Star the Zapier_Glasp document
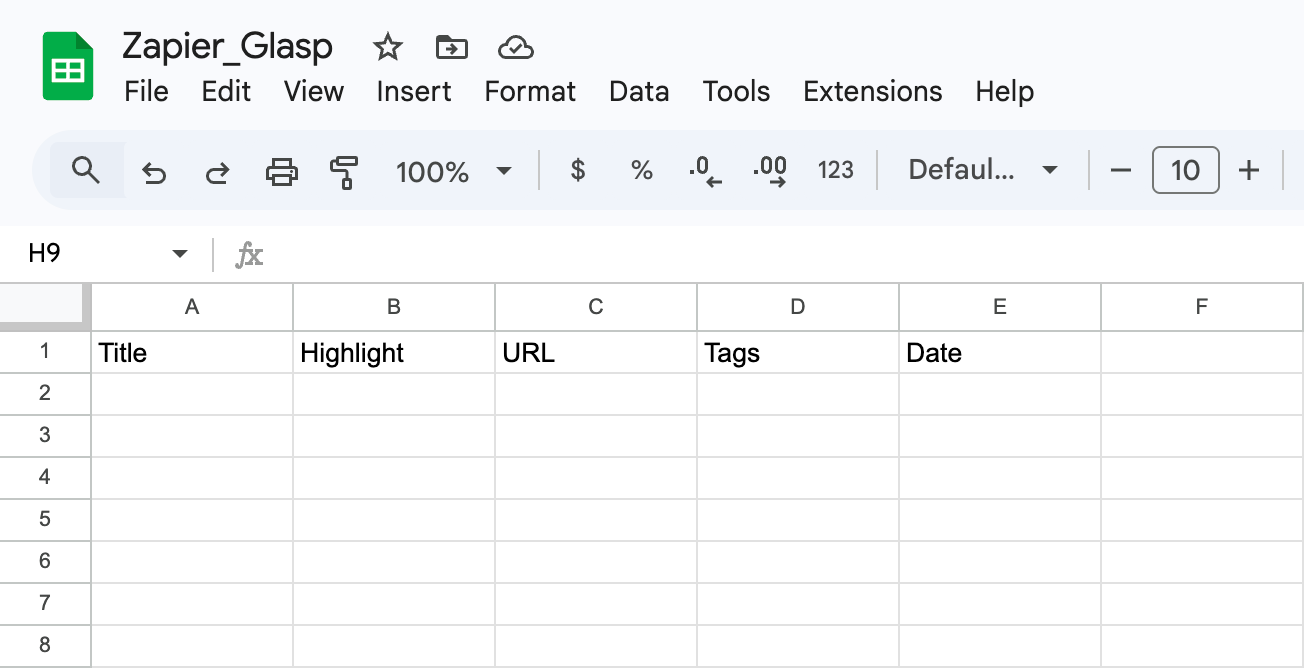 (x=387, y=47)
